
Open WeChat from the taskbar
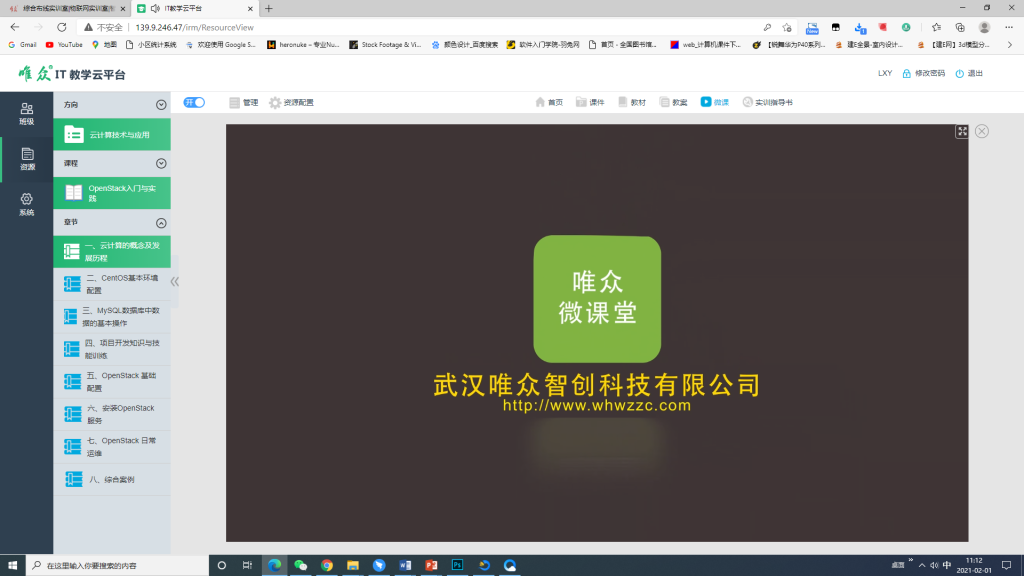[x=300, y=566]
